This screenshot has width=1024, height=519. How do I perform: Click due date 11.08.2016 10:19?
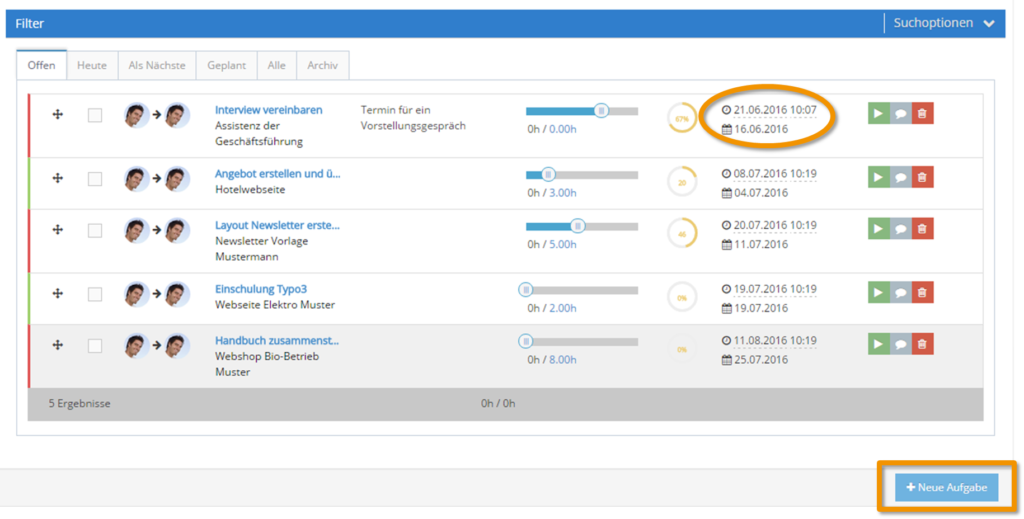(775, 341)
